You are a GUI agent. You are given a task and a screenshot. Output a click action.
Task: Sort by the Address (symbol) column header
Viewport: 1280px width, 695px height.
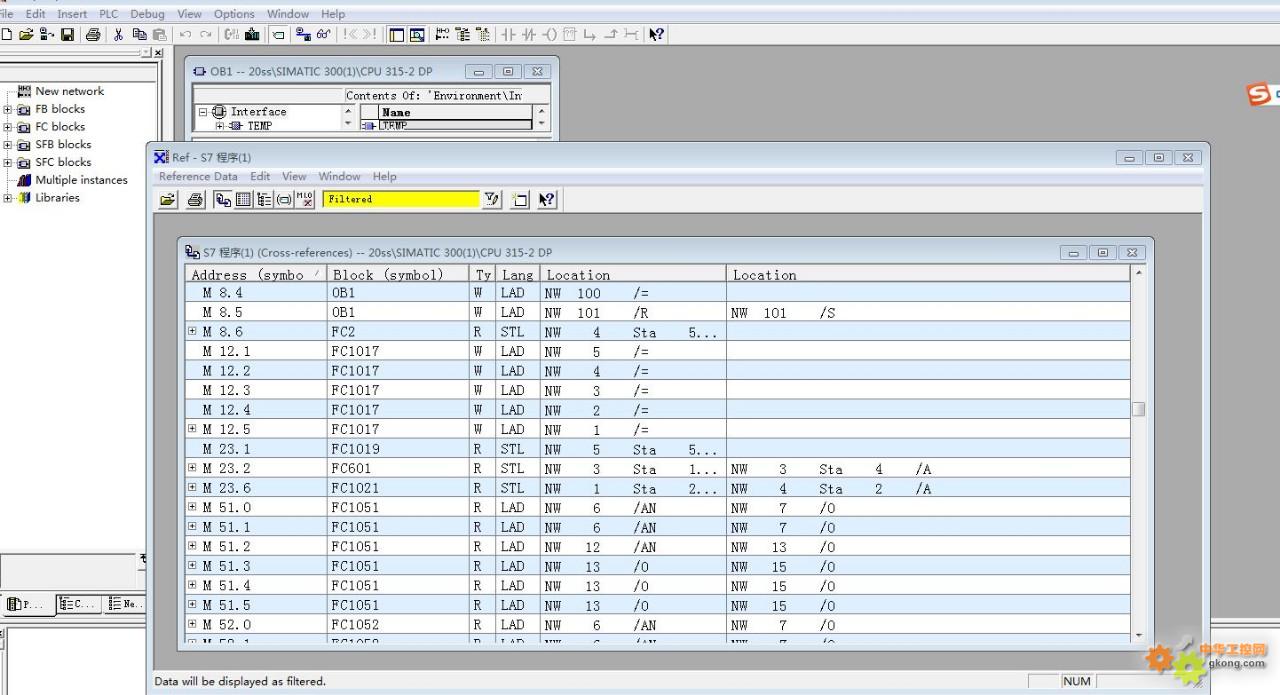(x=256, y=274)
